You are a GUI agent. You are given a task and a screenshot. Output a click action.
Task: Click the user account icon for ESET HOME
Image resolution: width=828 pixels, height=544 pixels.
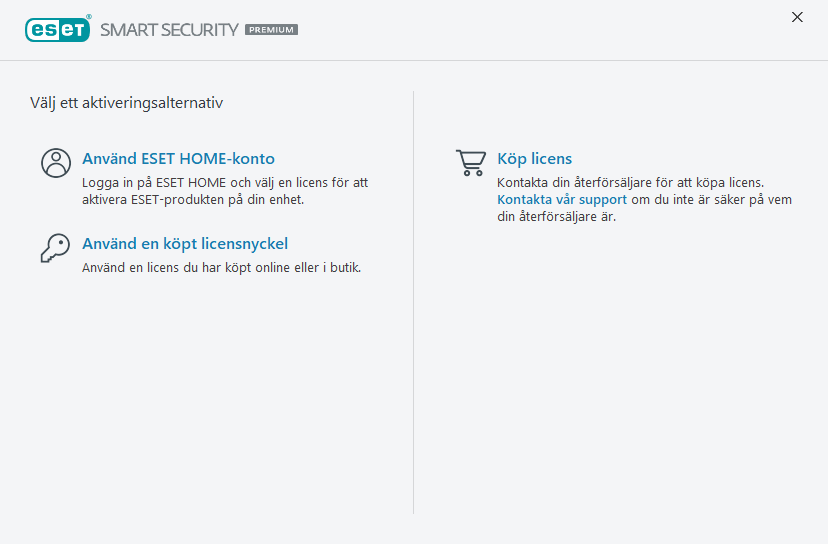coord(56,163)
